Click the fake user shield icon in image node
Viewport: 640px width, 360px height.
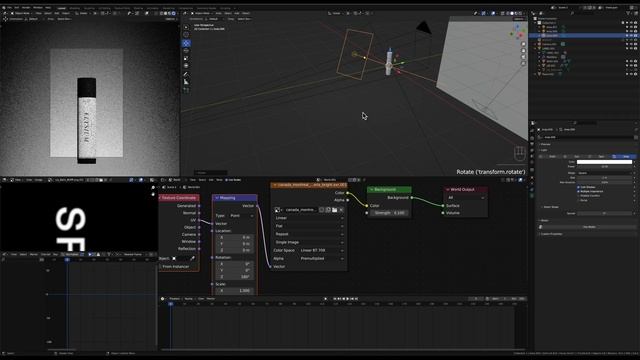[x=322, y=210]
